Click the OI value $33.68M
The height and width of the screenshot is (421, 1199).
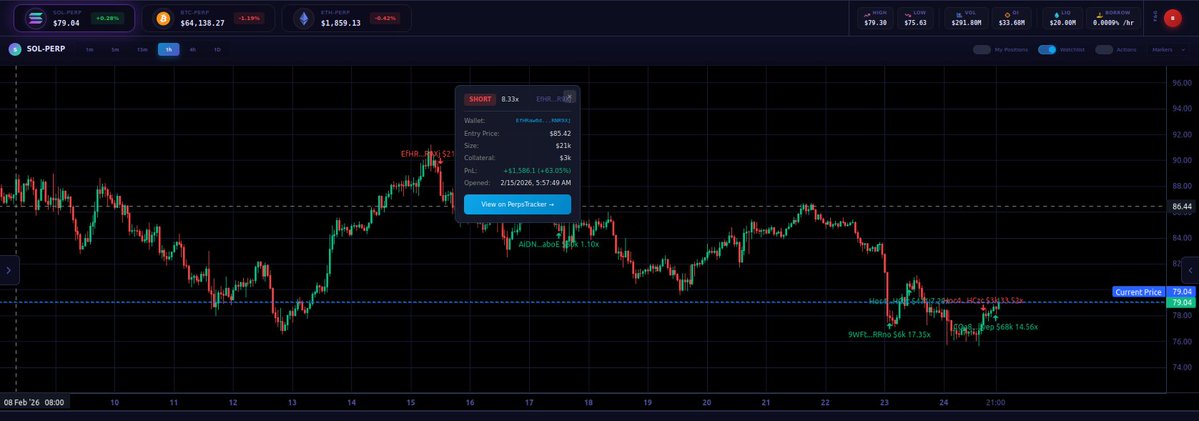1012,23
